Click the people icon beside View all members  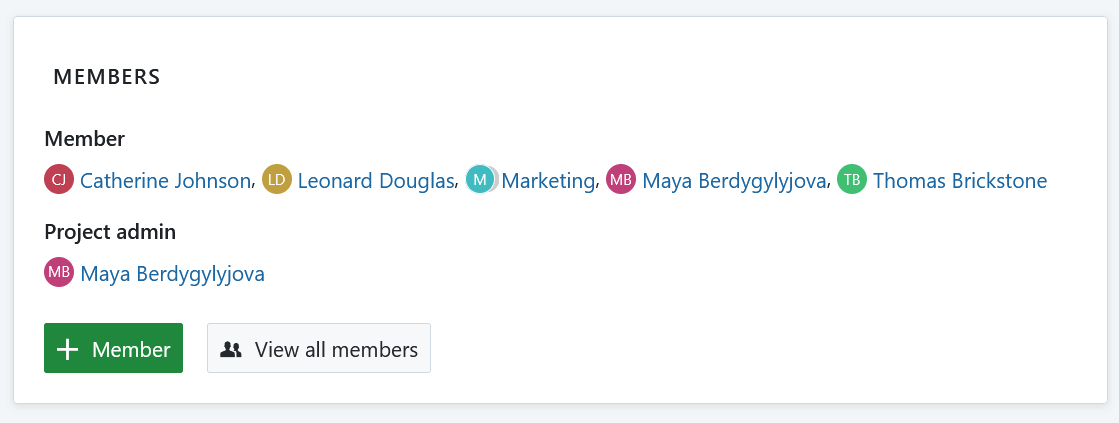(231, 349)
